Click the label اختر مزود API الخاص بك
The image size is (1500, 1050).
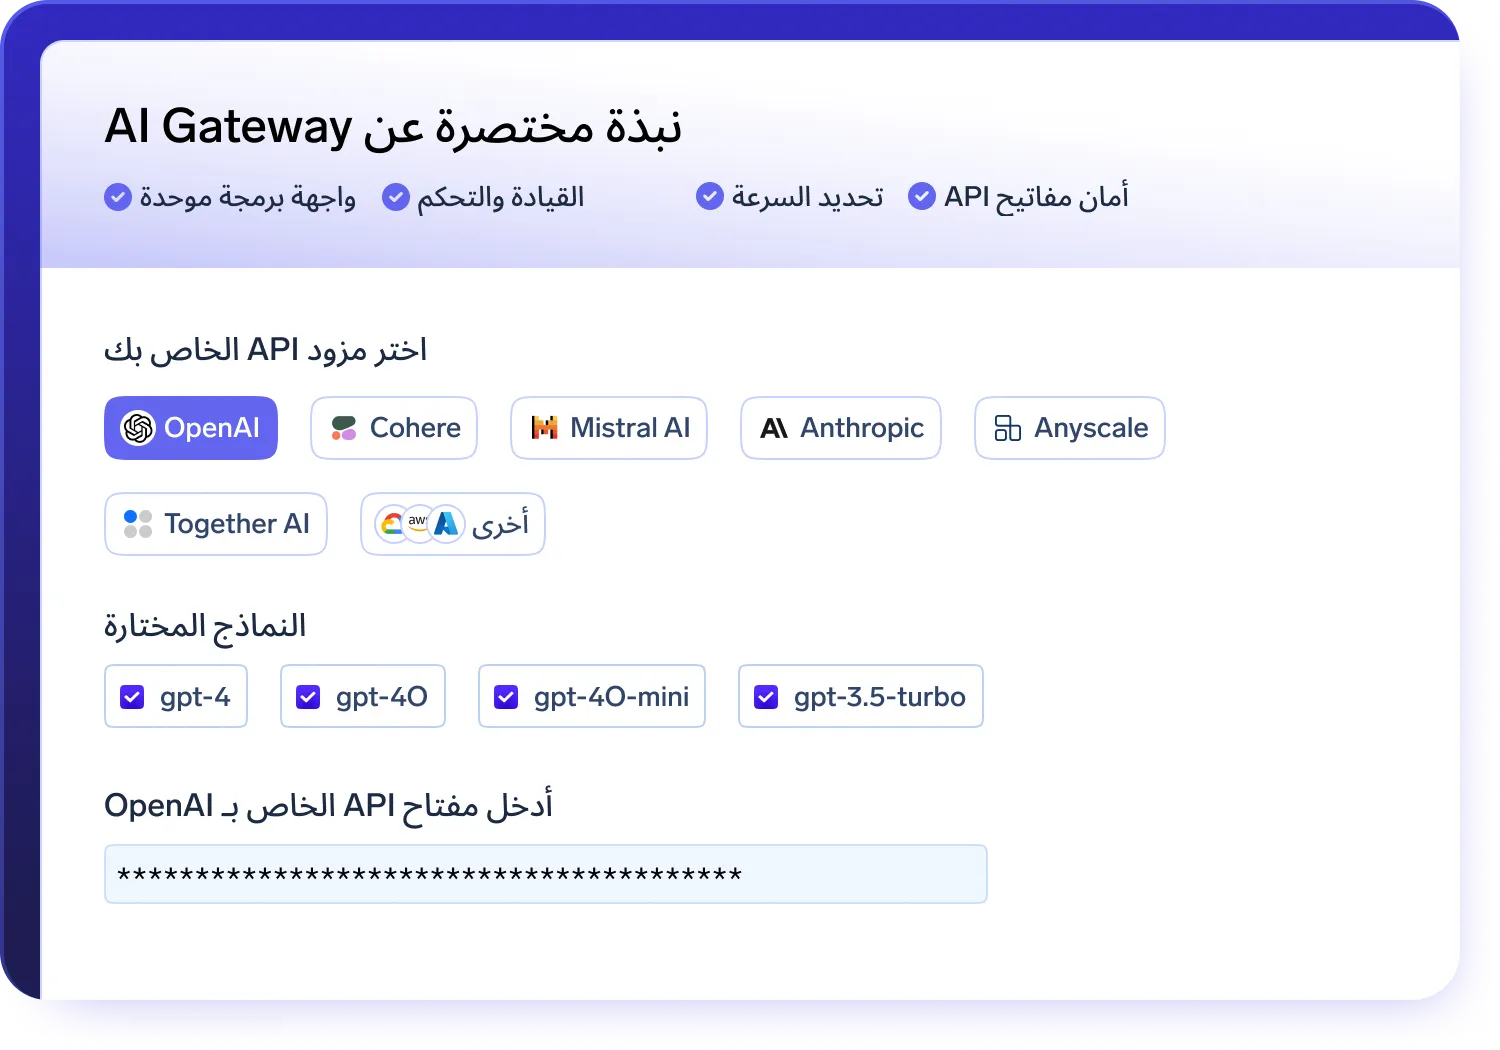(266, 350)
